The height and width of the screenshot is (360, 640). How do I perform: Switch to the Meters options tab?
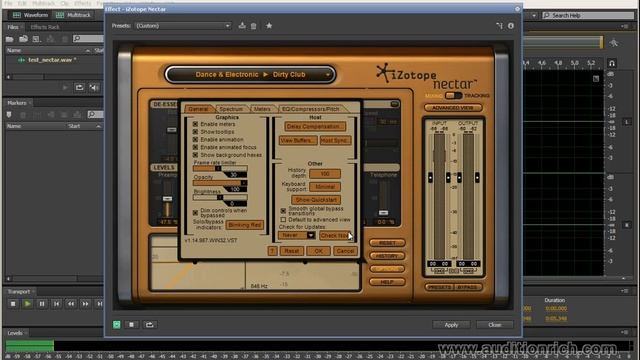pos(262,109)
